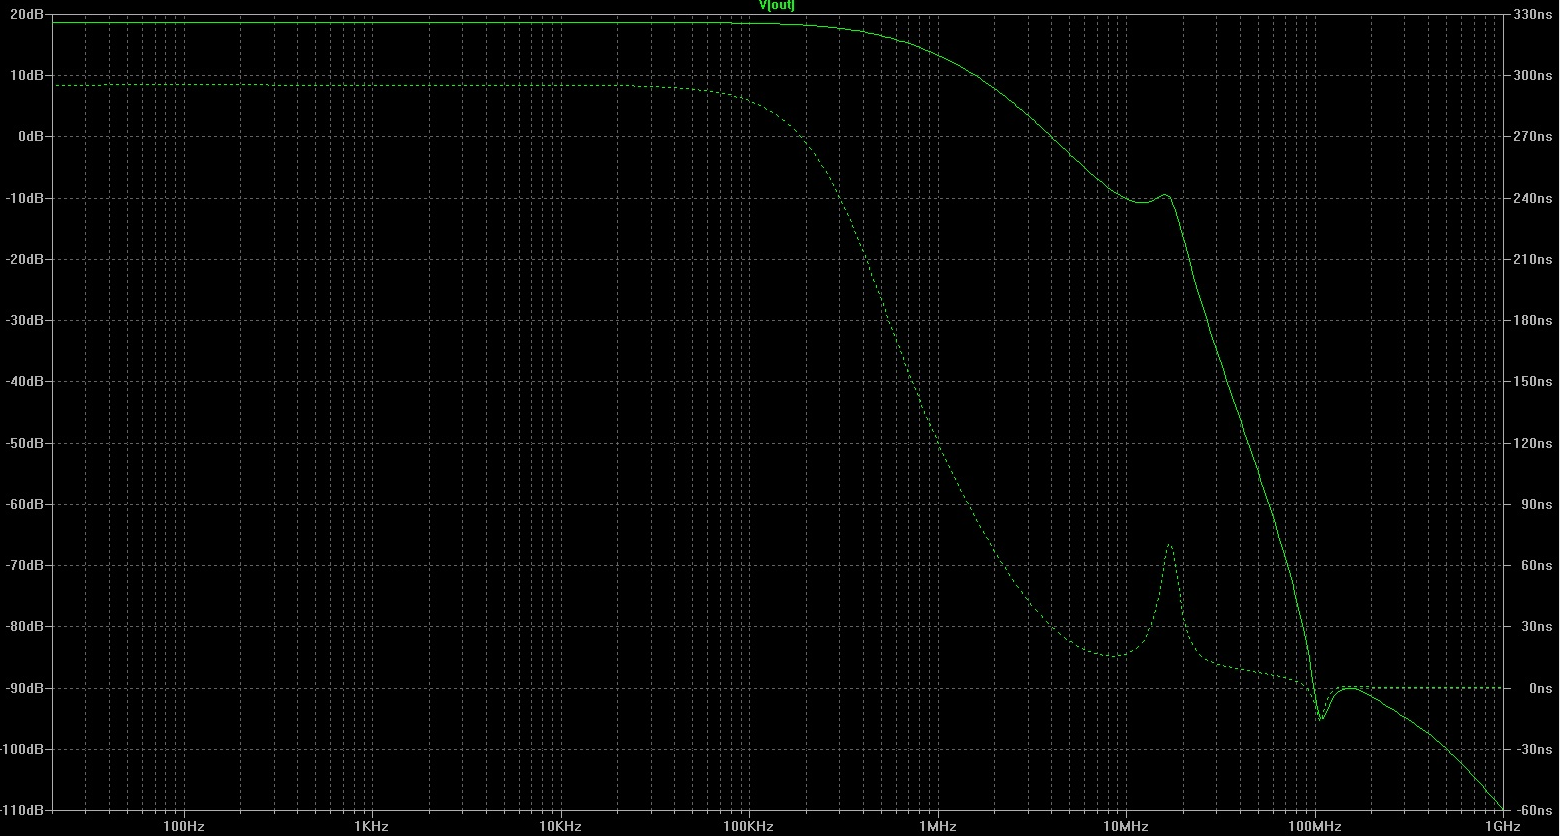Click the 1GHz frequency axis label
Viewport: 1561px width, 836px height.
[1503, 827]
